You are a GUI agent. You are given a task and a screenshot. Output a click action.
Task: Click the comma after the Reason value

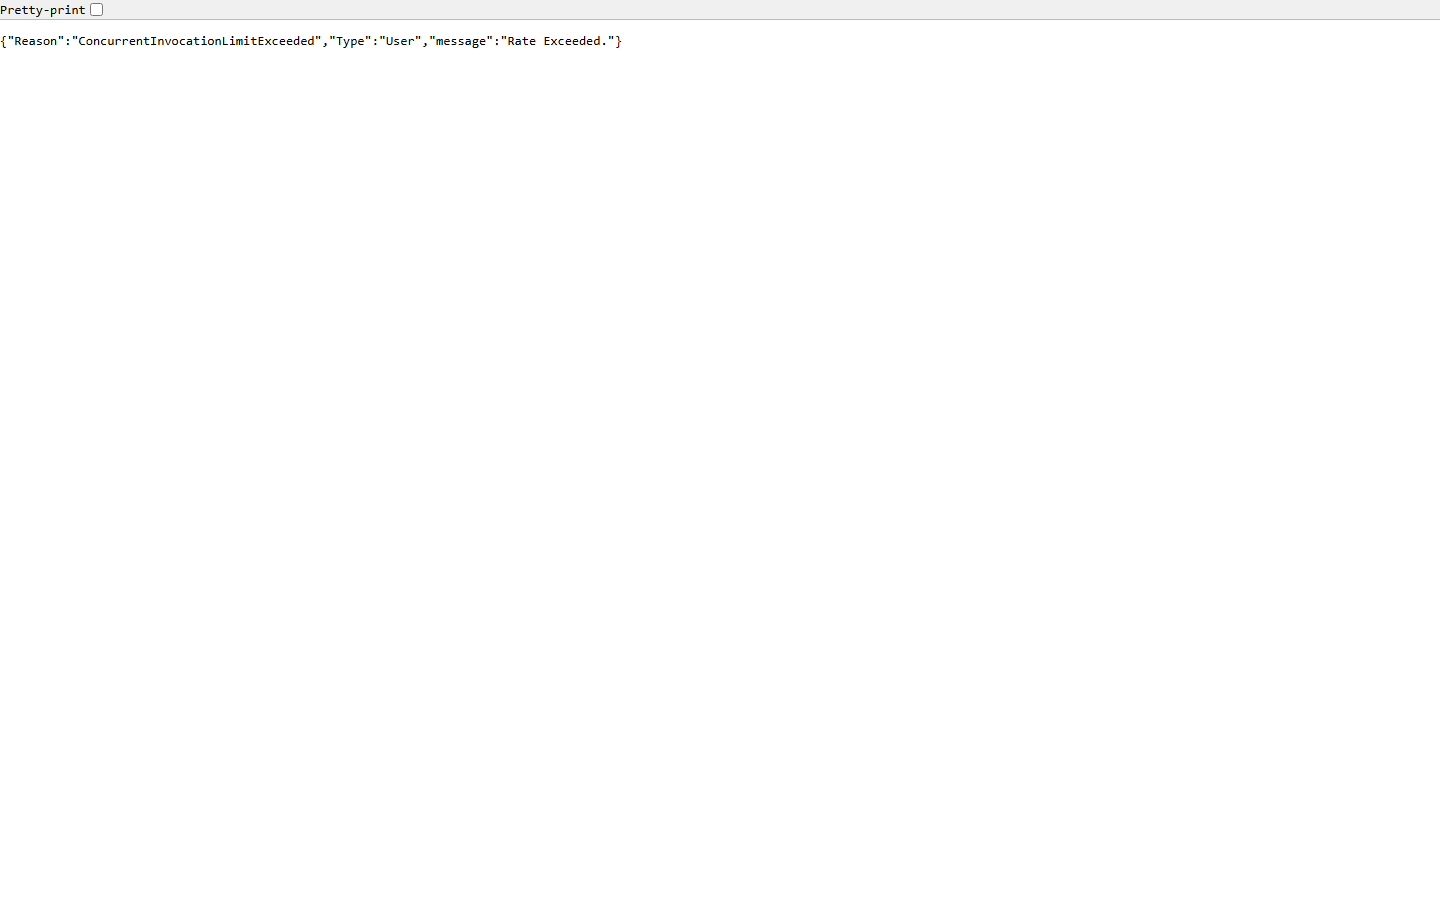326,41
